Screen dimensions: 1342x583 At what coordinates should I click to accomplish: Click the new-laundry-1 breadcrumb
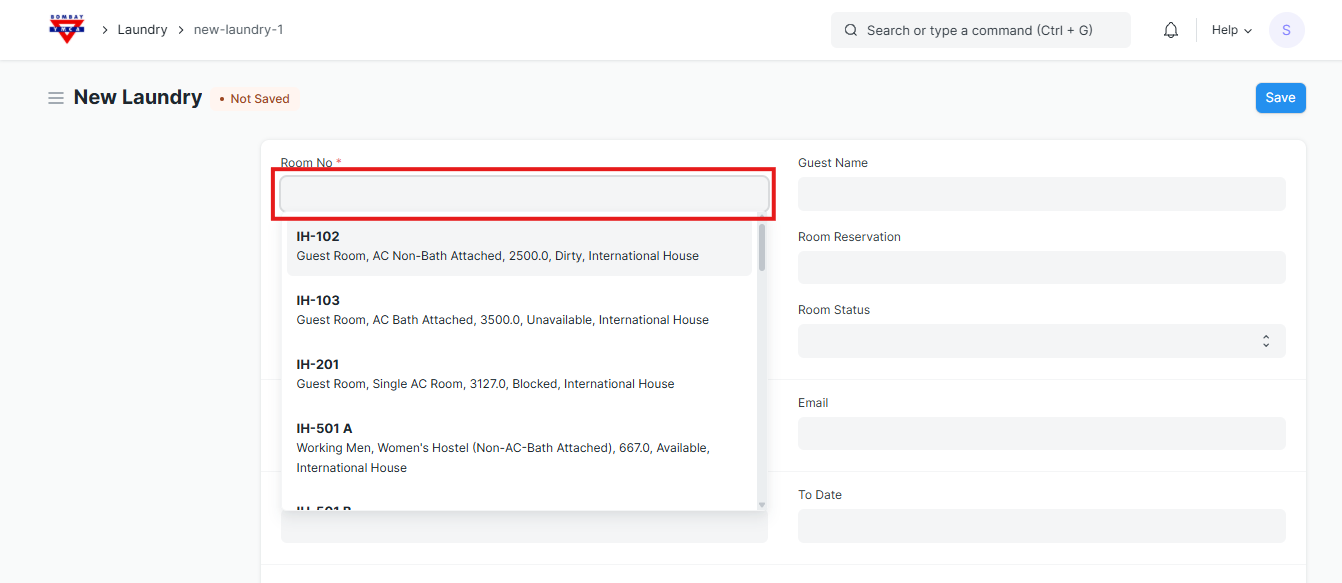pos(238,30)
